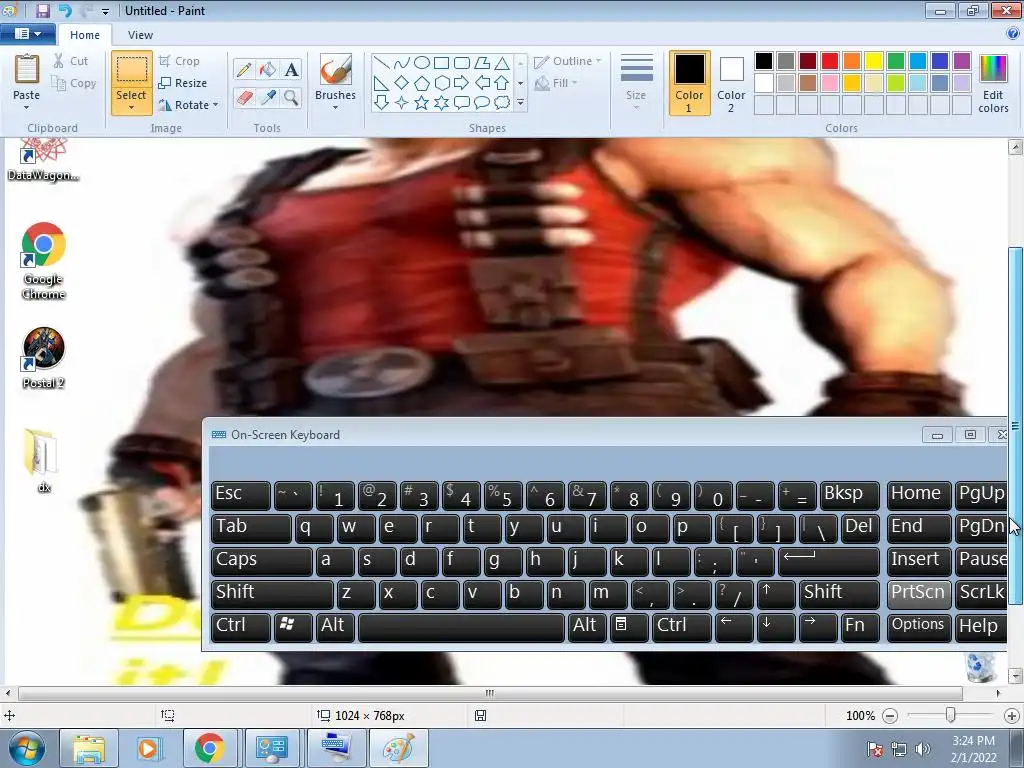Viewport: 1024px width, 768px height.
Task: Choose the Oval shape
Action: (x=422, y=63)
